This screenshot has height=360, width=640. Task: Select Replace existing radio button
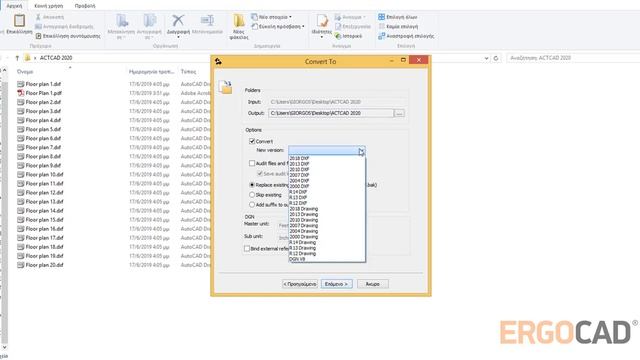252,185
